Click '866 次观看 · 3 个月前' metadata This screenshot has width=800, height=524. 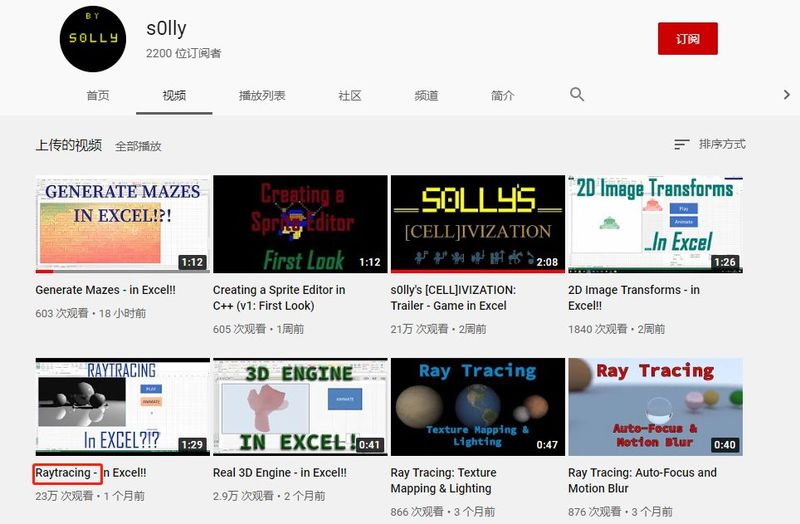[x=443, y=512]
